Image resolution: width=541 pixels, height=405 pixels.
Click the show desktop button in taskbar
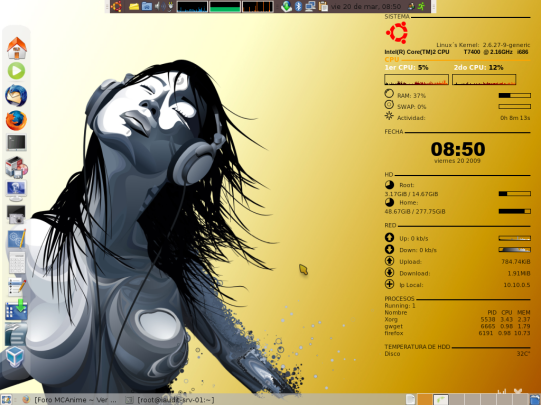tap(6, 400)
